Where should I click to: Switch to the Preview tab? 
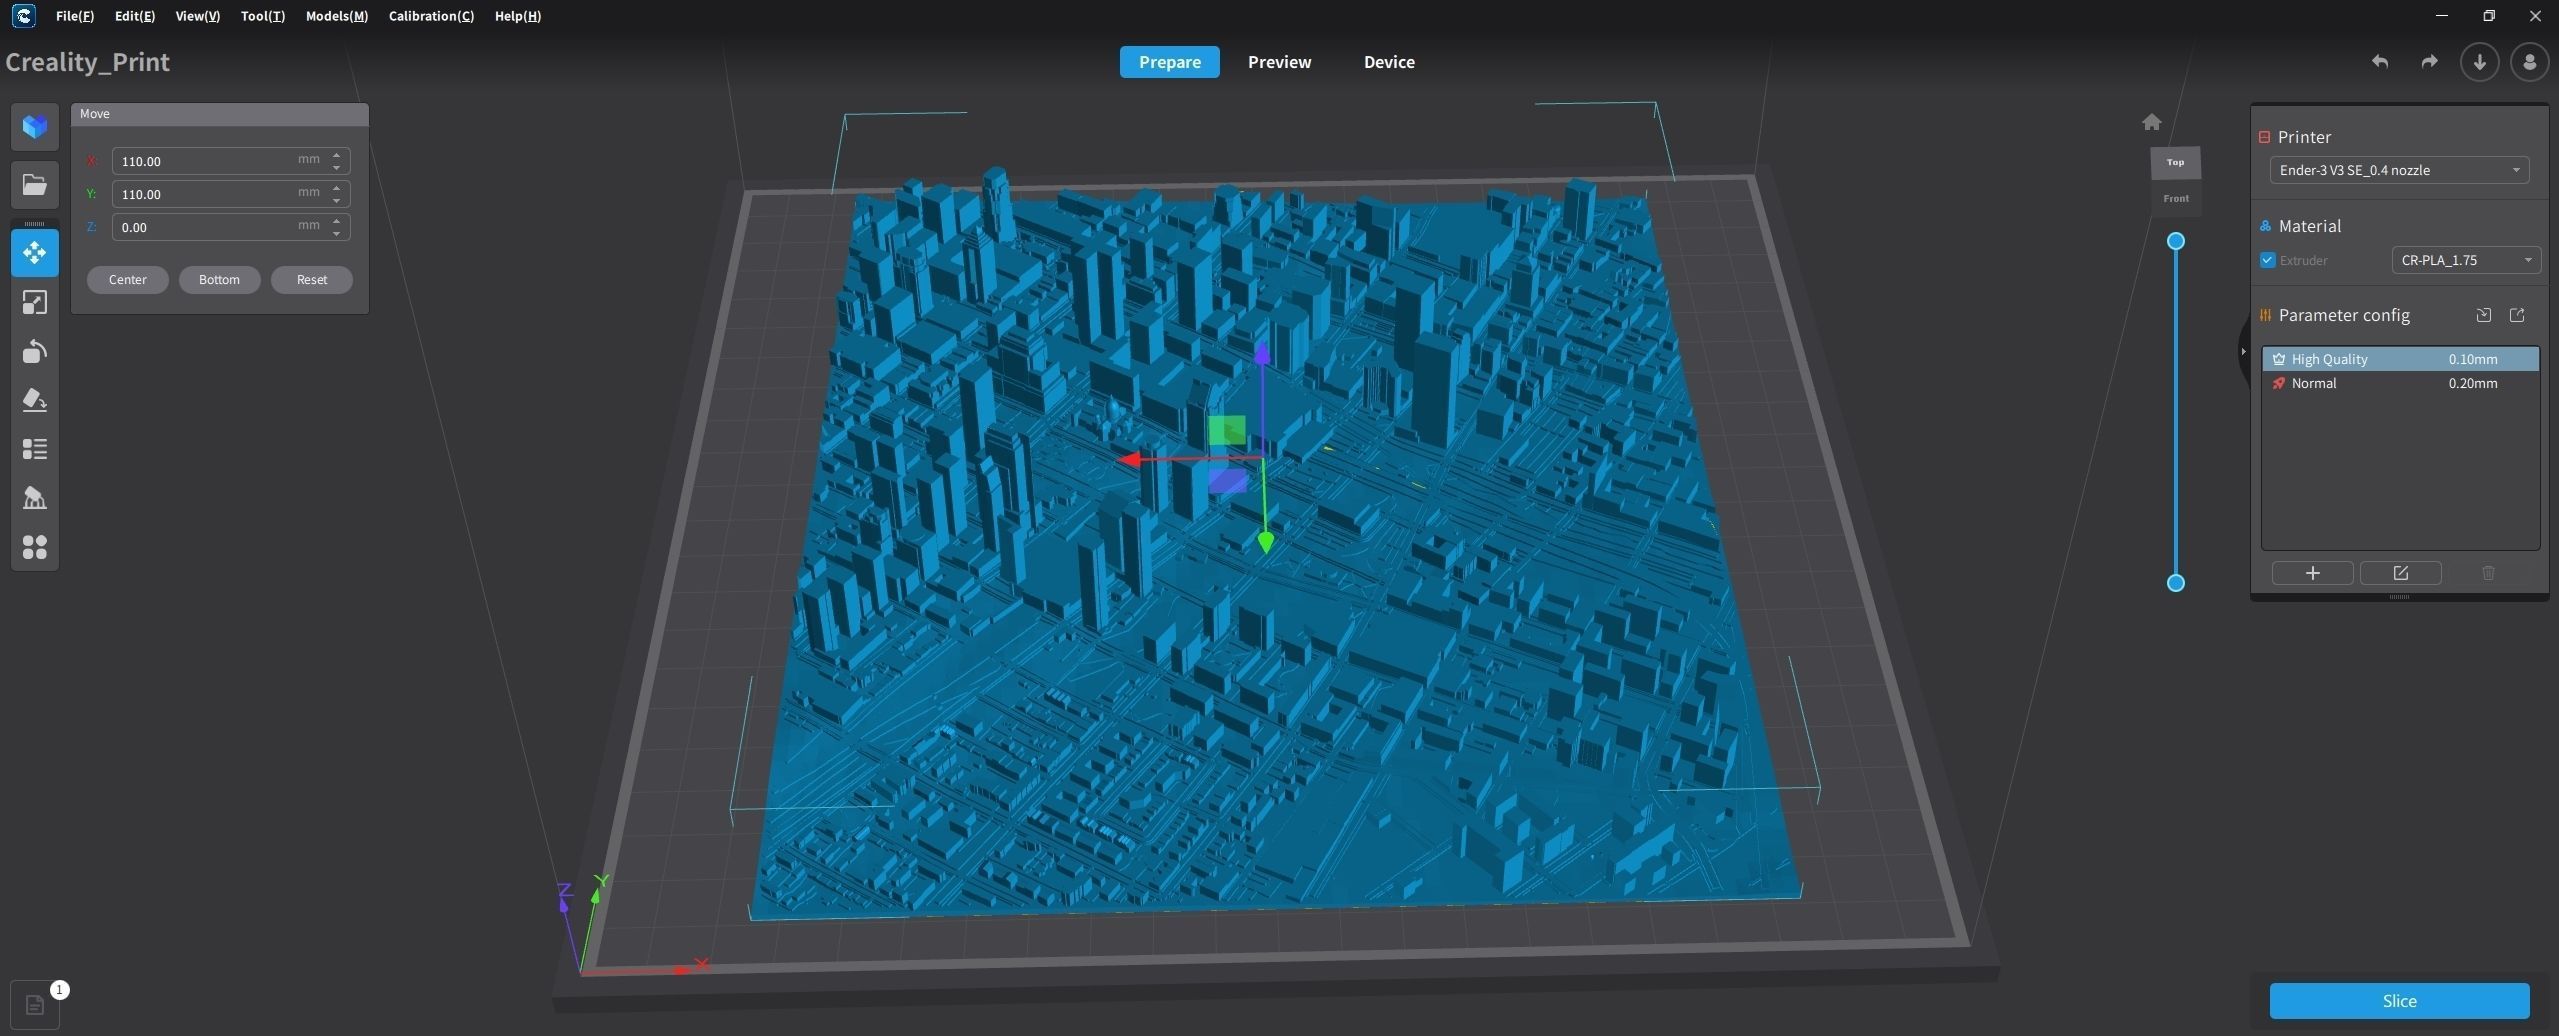tap(1279, 62)
